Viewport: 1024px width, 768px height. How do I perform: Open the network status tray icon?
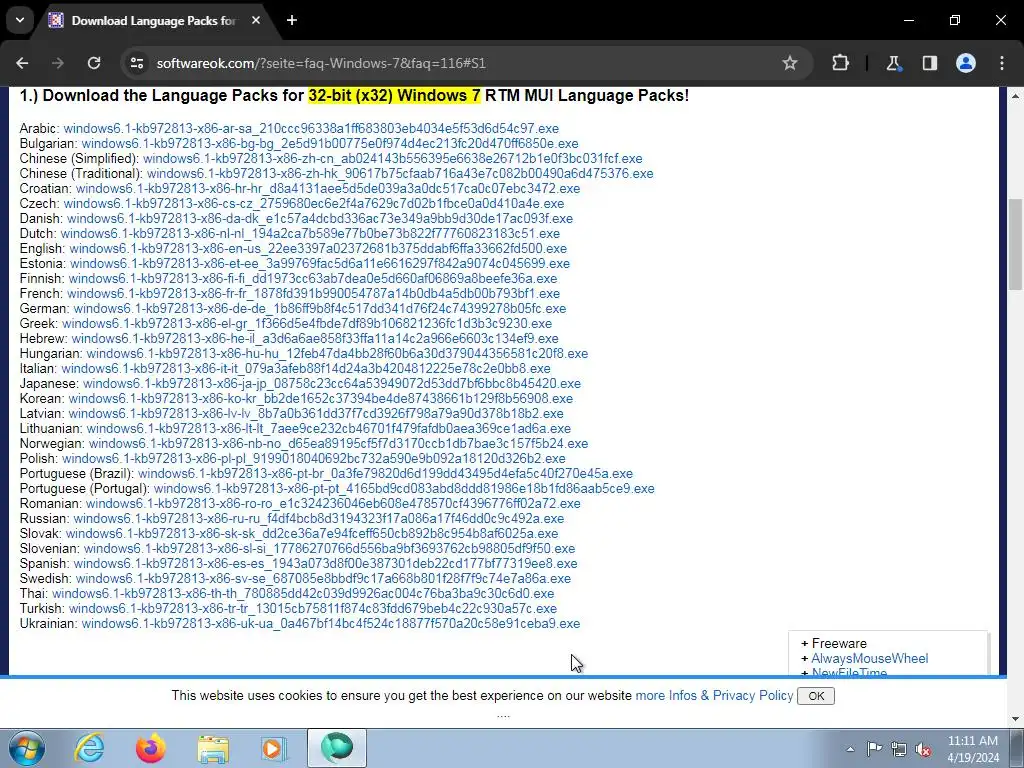899,749
